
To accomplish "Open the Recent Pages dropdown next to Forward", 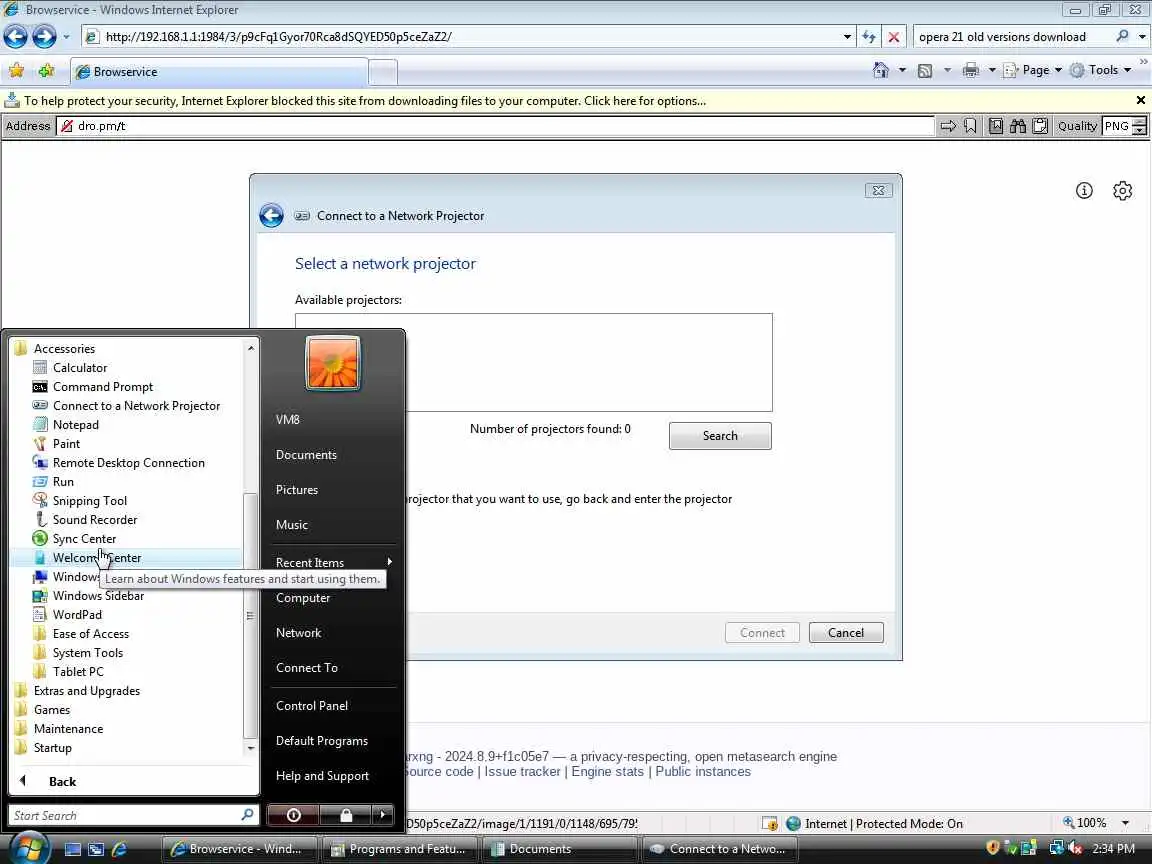I will pyautogui.click(x=66, y=37).
